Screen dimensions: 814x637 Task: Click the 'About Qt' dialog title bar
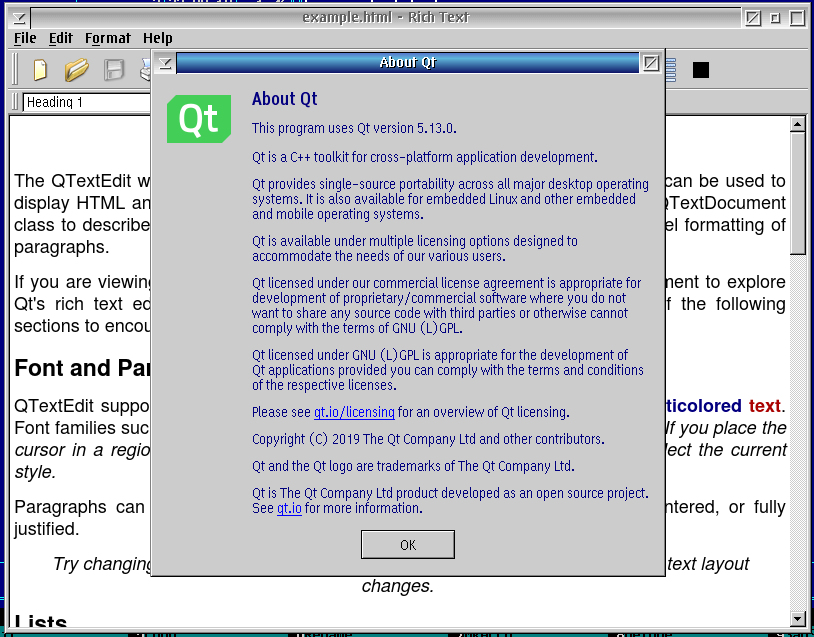tap(408, 63)
